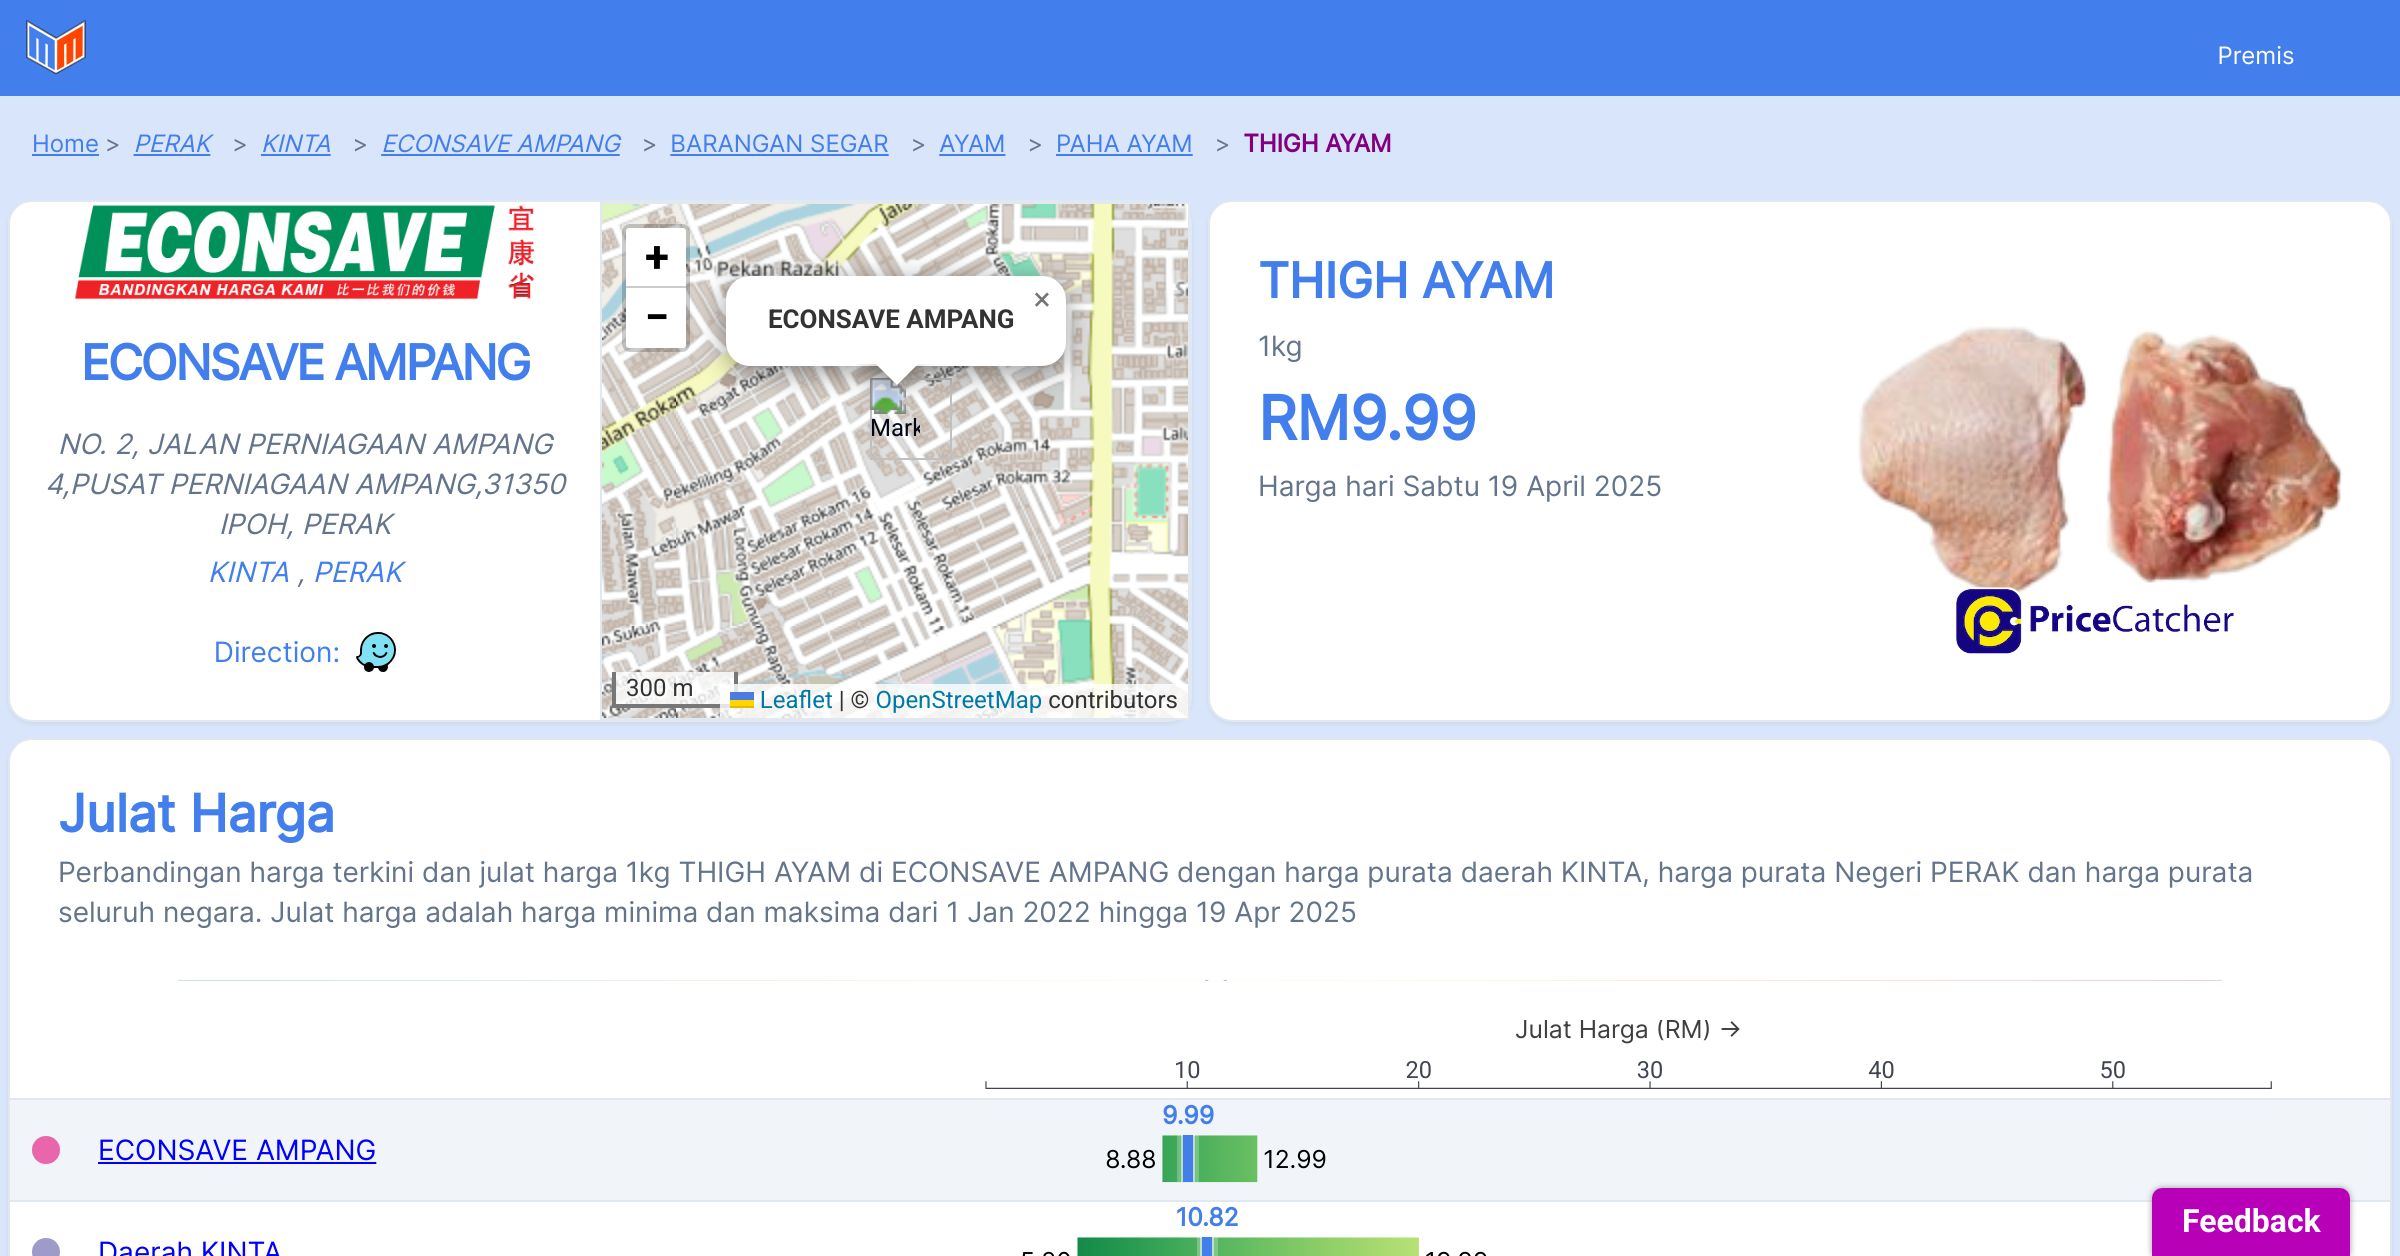Click the PriceCatcher logo
This screenshot has height=1256, width=2400.
tap(2095, 620)
